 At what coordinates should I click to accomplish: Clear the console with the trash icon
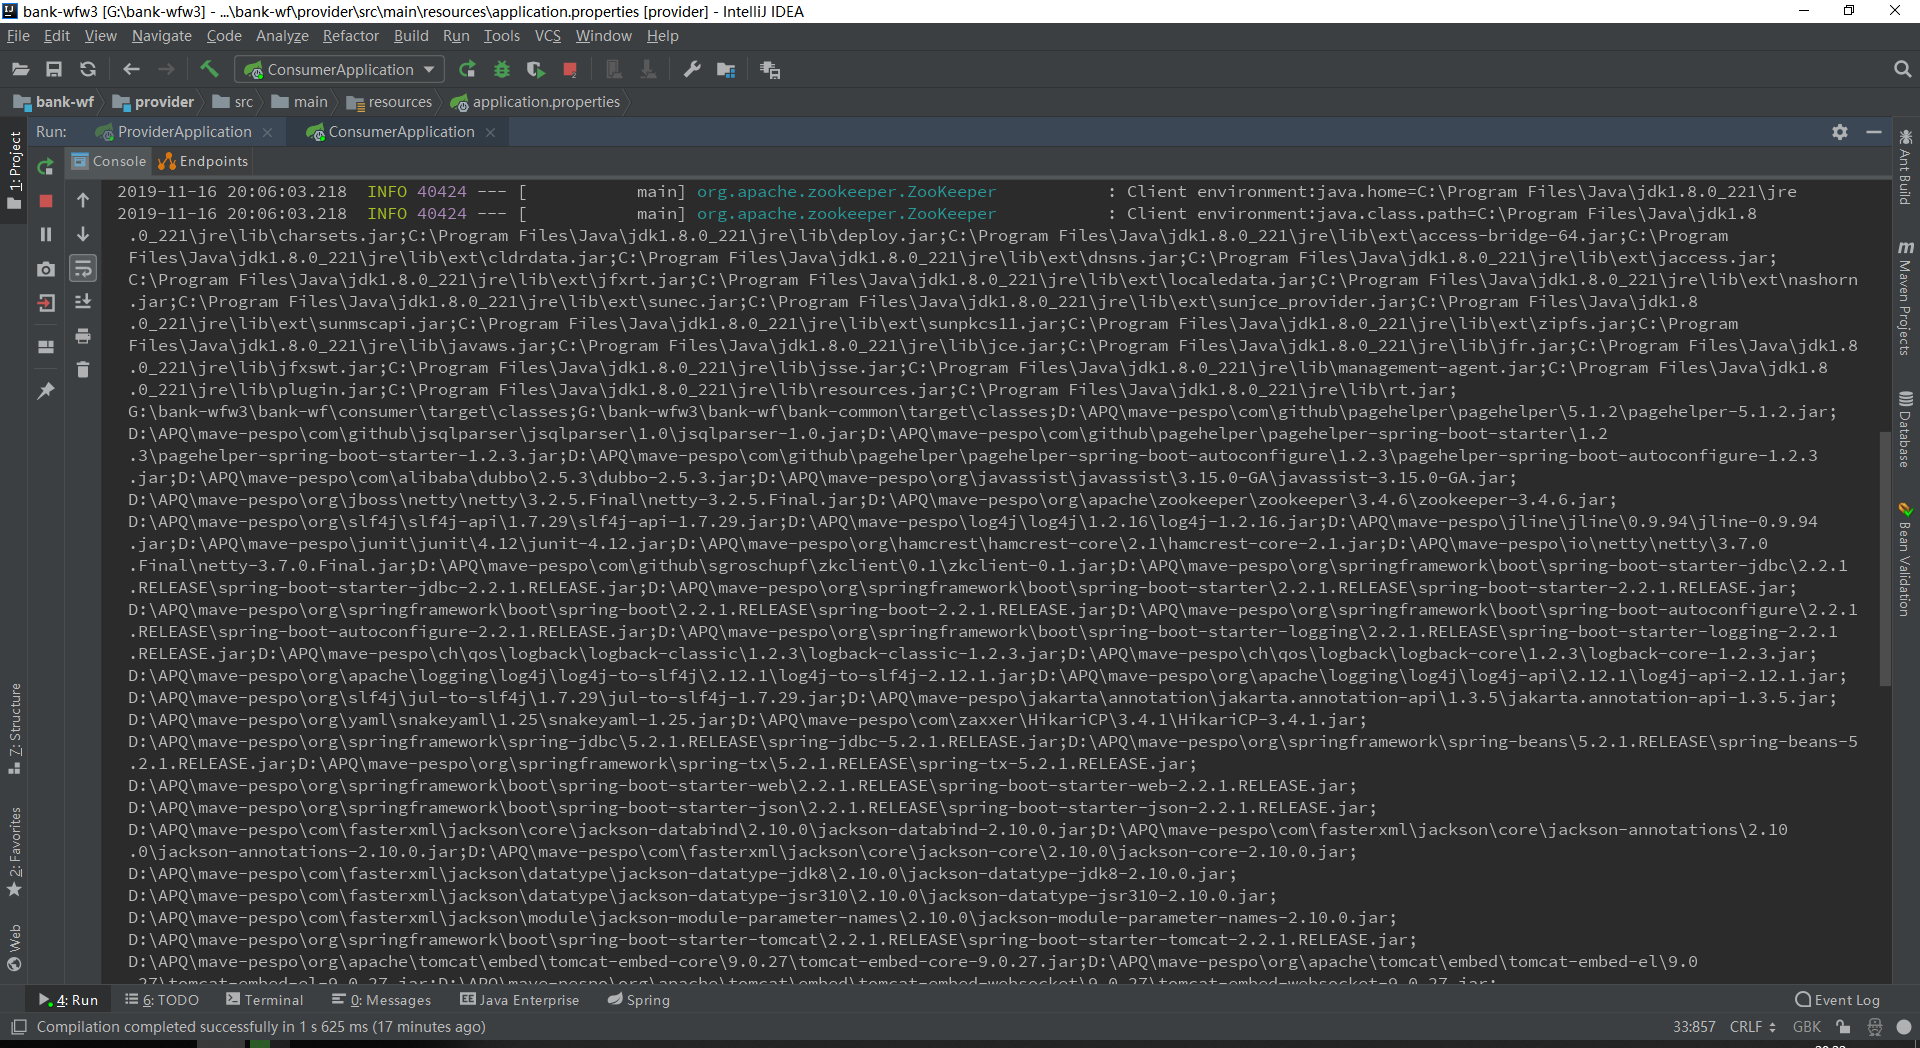point(83,369)
